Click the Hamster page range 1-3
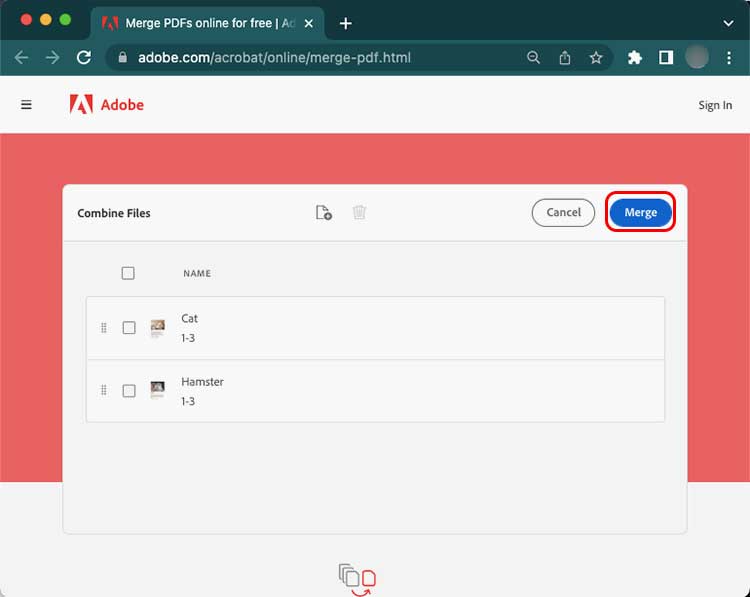 click(x=188, y=401)
